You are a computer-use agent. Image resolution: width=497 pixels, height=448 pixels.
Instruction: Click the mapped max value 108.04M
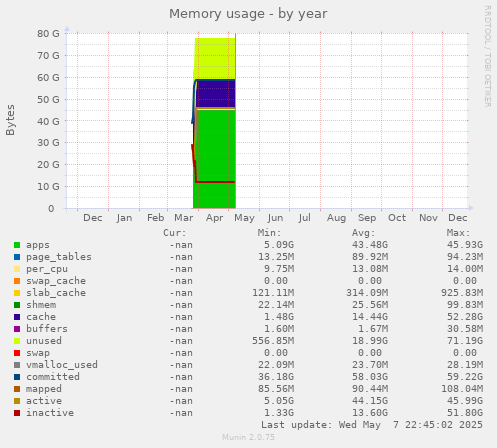(x=462, y=389)
